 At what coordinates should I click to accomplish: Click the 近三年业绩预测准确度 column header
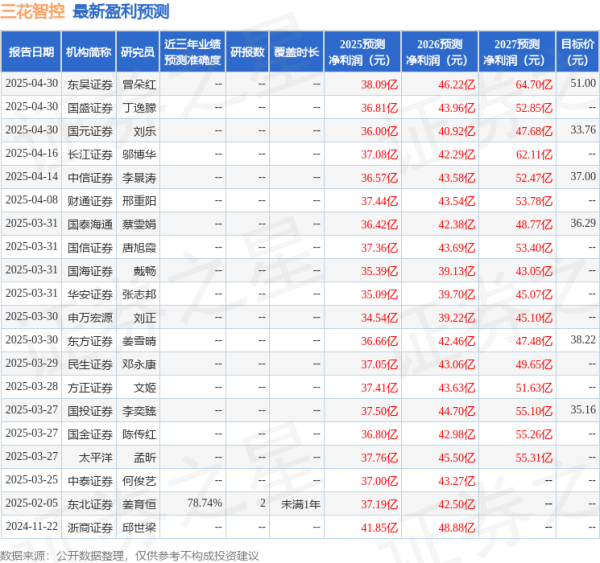(x=193, y=51)
